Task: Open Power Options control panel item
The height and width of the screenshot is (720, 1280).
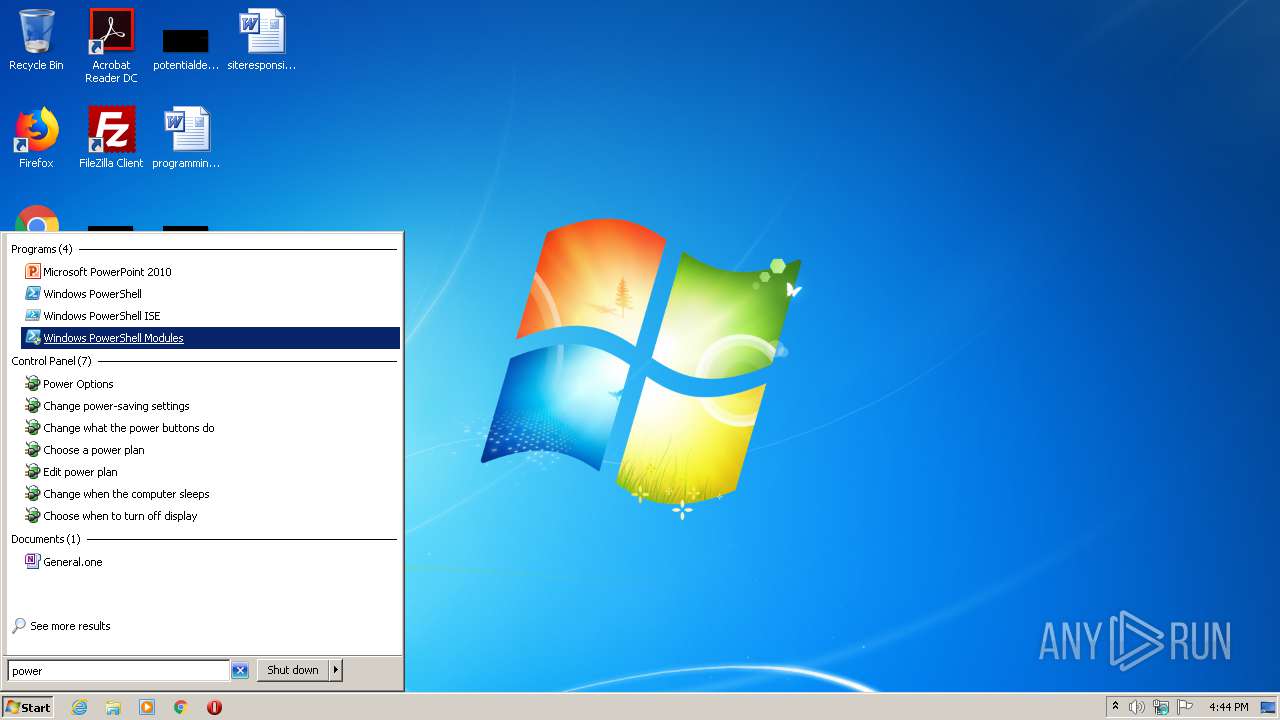Action: [210, 384]
